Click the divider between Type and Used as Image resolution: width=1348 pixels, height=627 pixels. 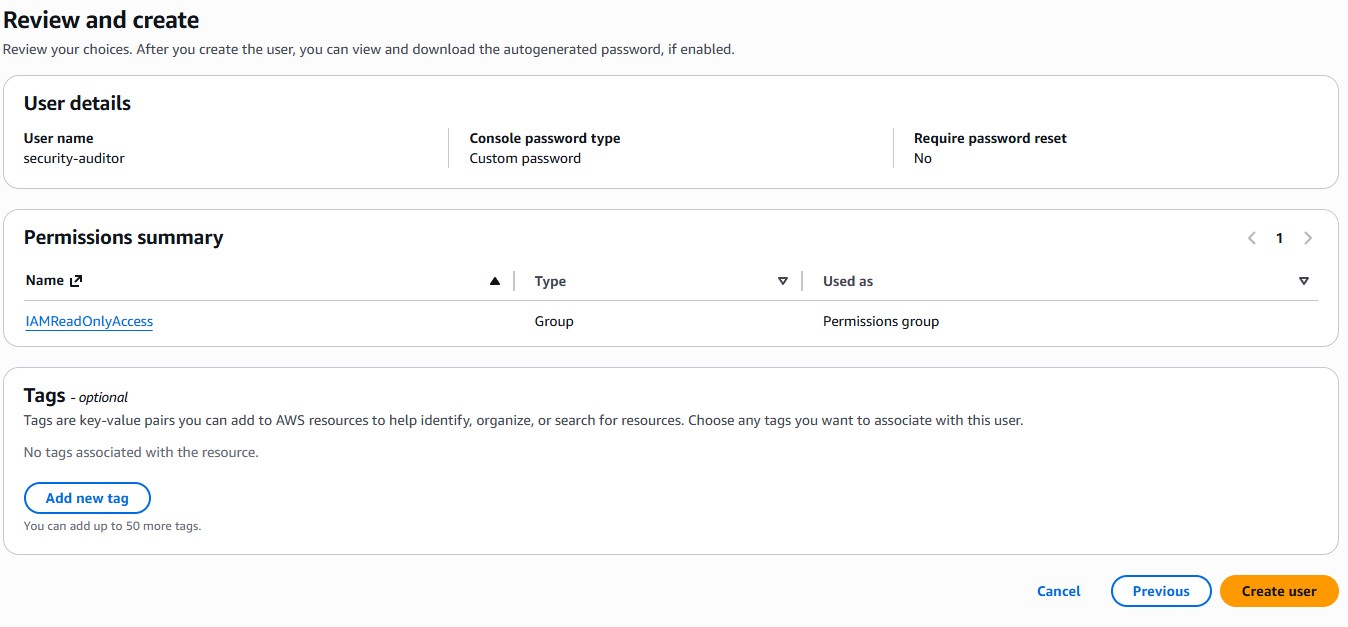pyautogui.click(x=802, y=282)
